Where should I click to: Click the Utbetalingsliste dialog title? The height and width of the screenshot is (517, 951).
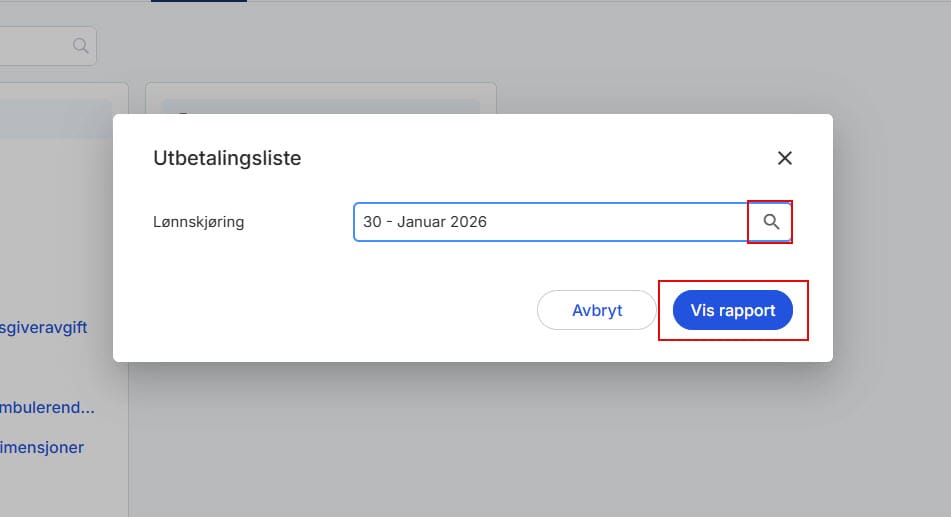click(x=227, y=158)
